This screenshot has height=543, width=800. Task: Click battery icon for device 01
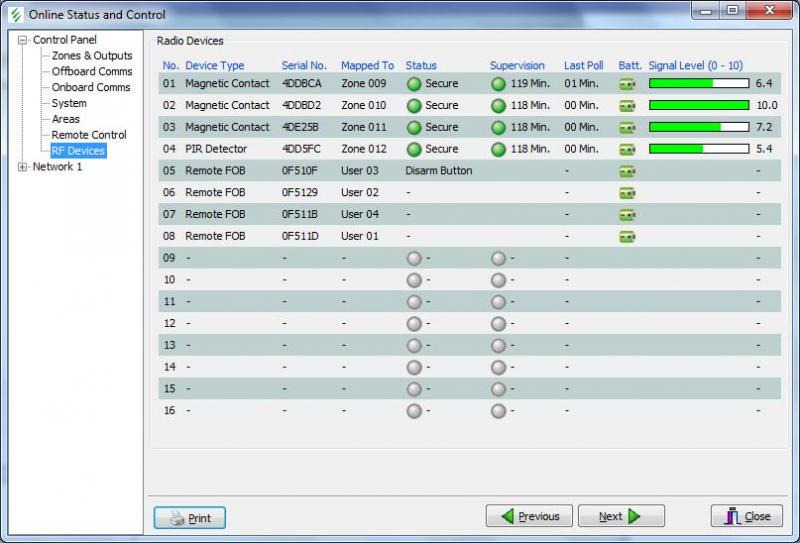tap(627, 84)
